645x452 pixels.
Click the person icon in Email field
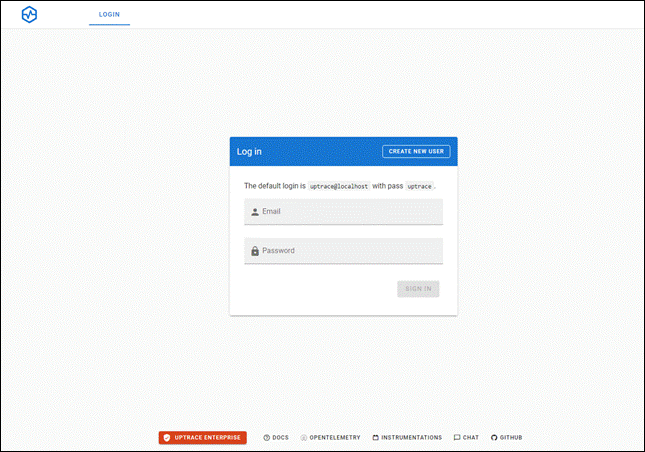pos(255,212)
